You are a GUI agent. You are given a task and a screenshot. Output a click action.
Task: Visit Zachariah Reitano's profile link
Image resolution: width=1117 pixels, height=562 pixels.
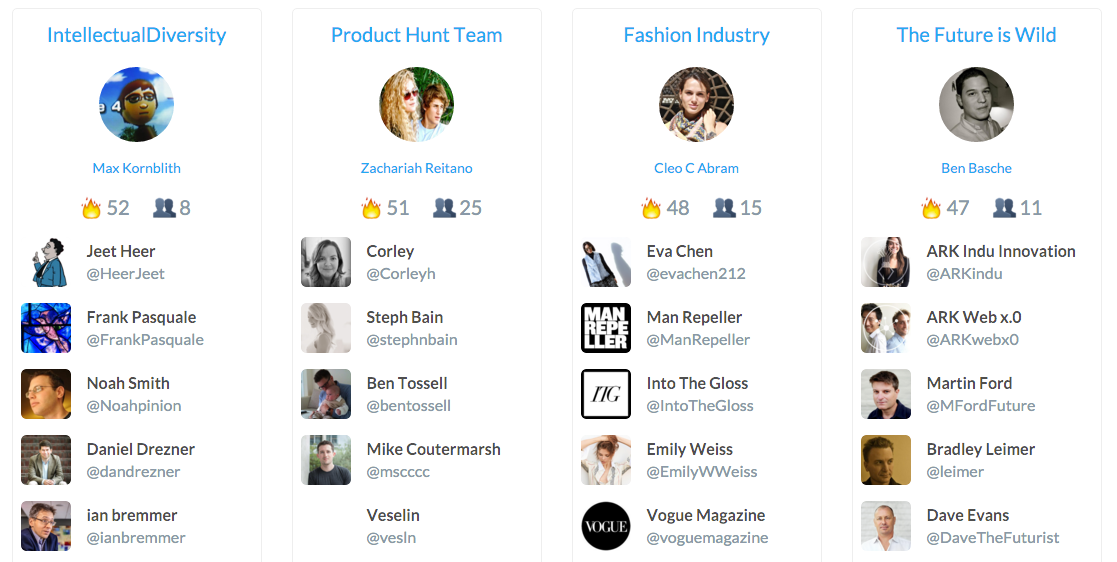coord(417,168)
